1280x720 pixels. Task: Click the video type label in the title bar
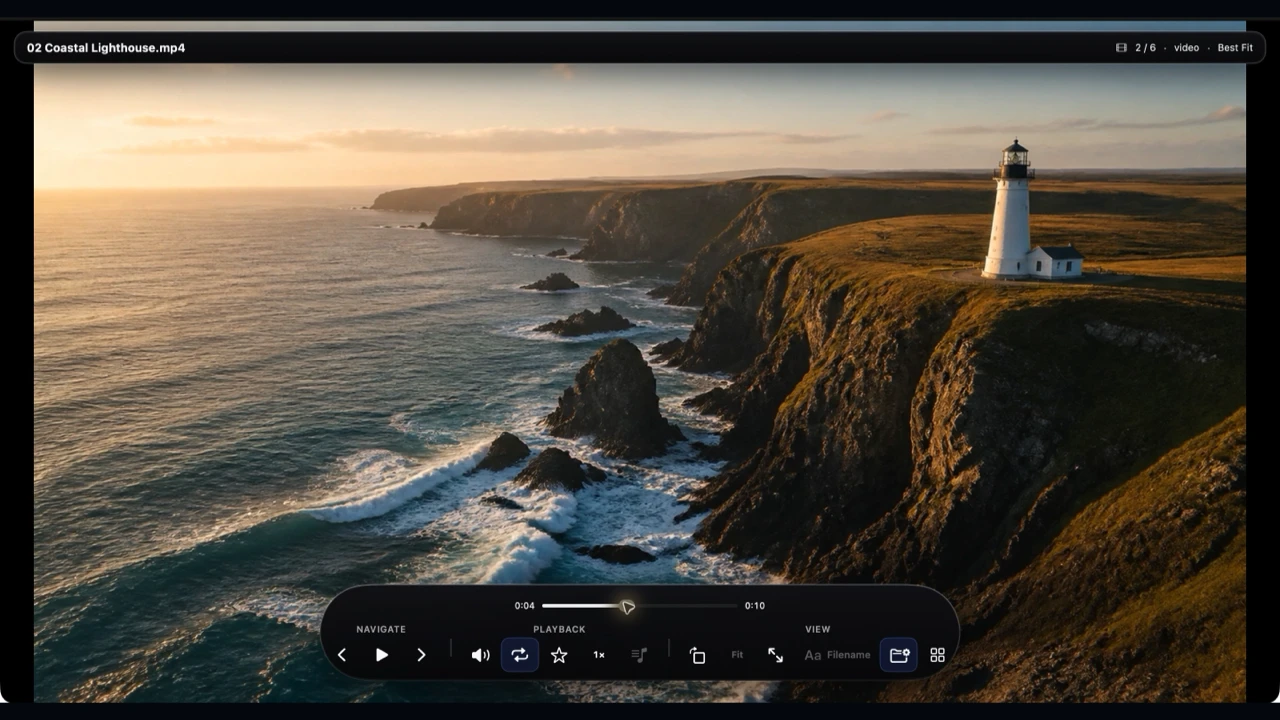(1186, 48)
